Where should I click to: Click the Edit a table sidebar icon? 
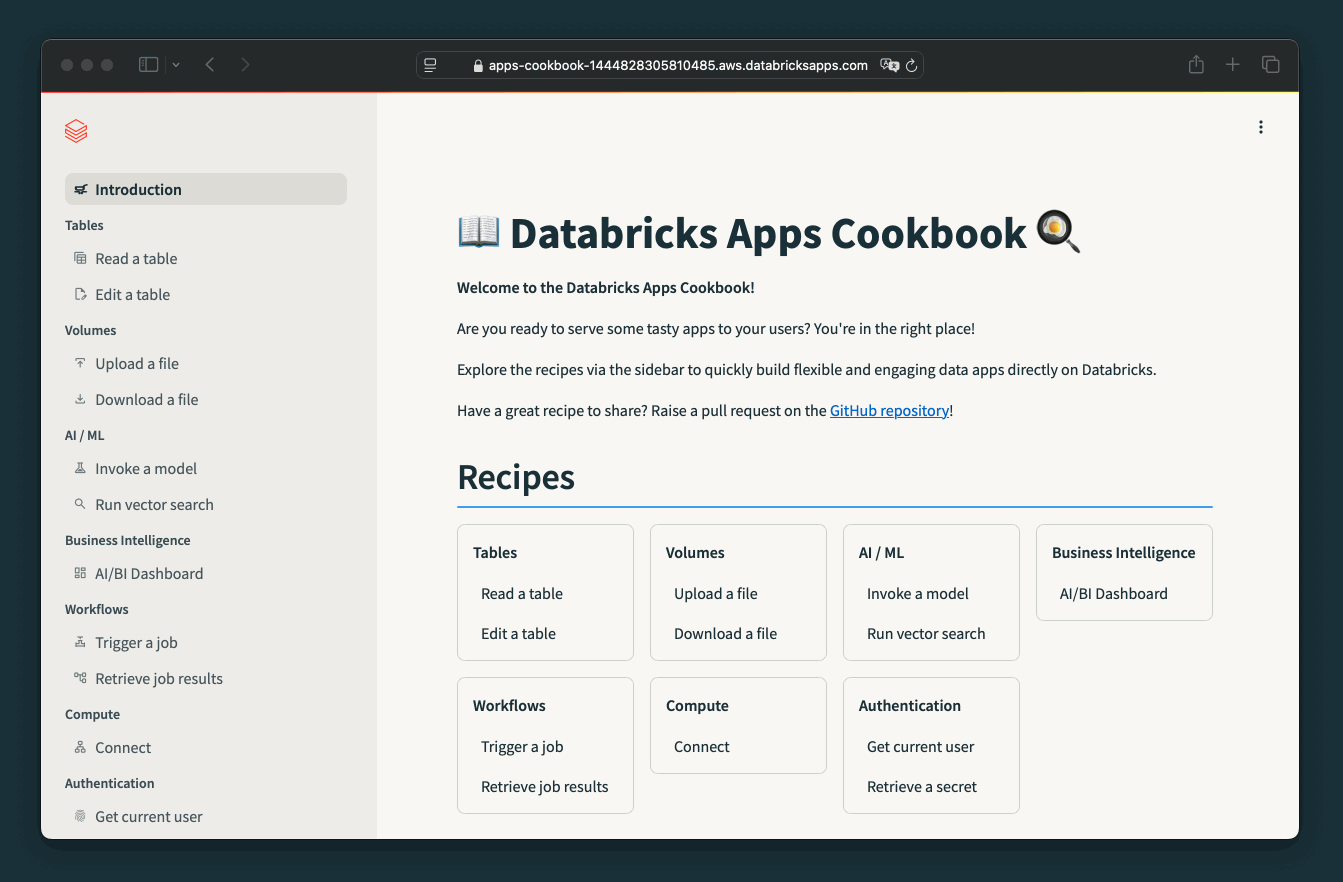[80, 294]
